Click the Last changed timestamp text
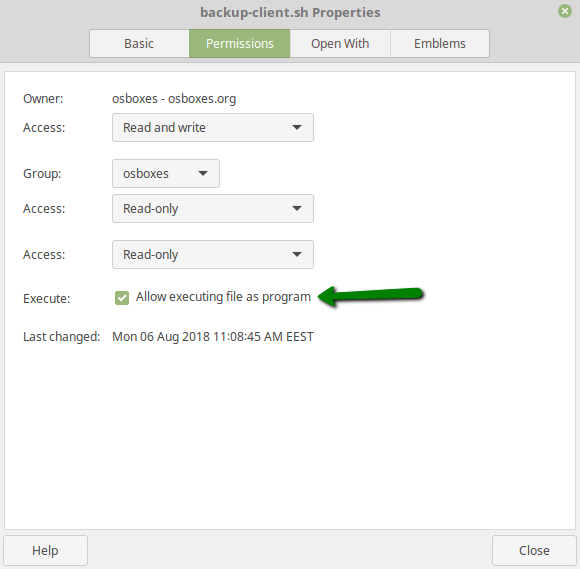This screenshot has height=569, width=580. click(213, 337)
